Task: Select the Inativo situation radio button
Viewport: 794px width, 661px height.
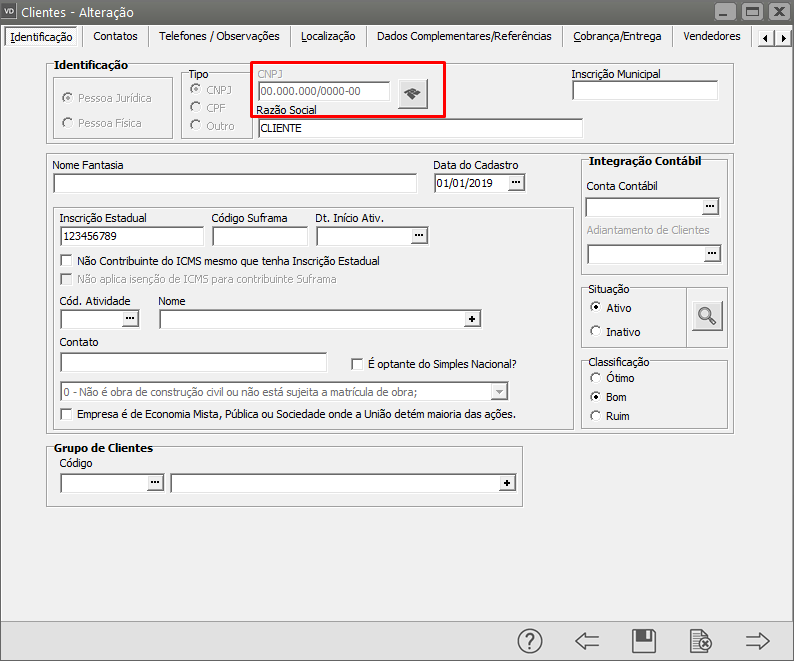Action: [x=597, y=331]
